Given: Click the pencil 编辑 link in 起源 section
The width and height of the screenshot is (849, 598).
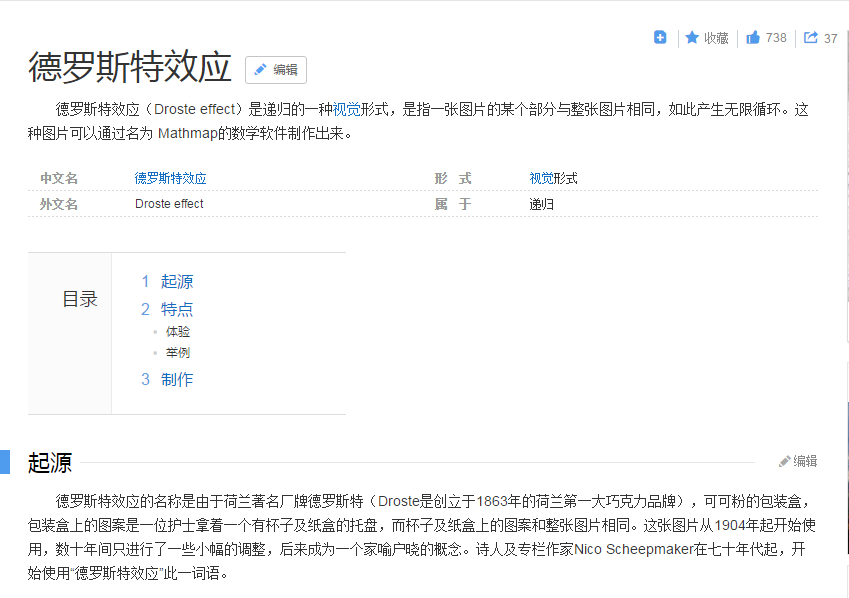Looking at the screenshot, I should click(798, 461).
